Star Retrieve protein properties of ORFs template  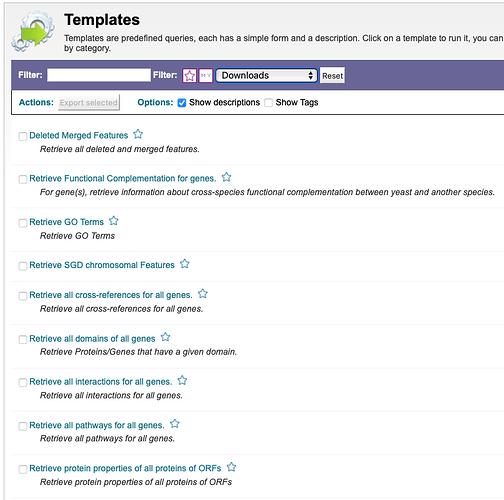(231, 467)
